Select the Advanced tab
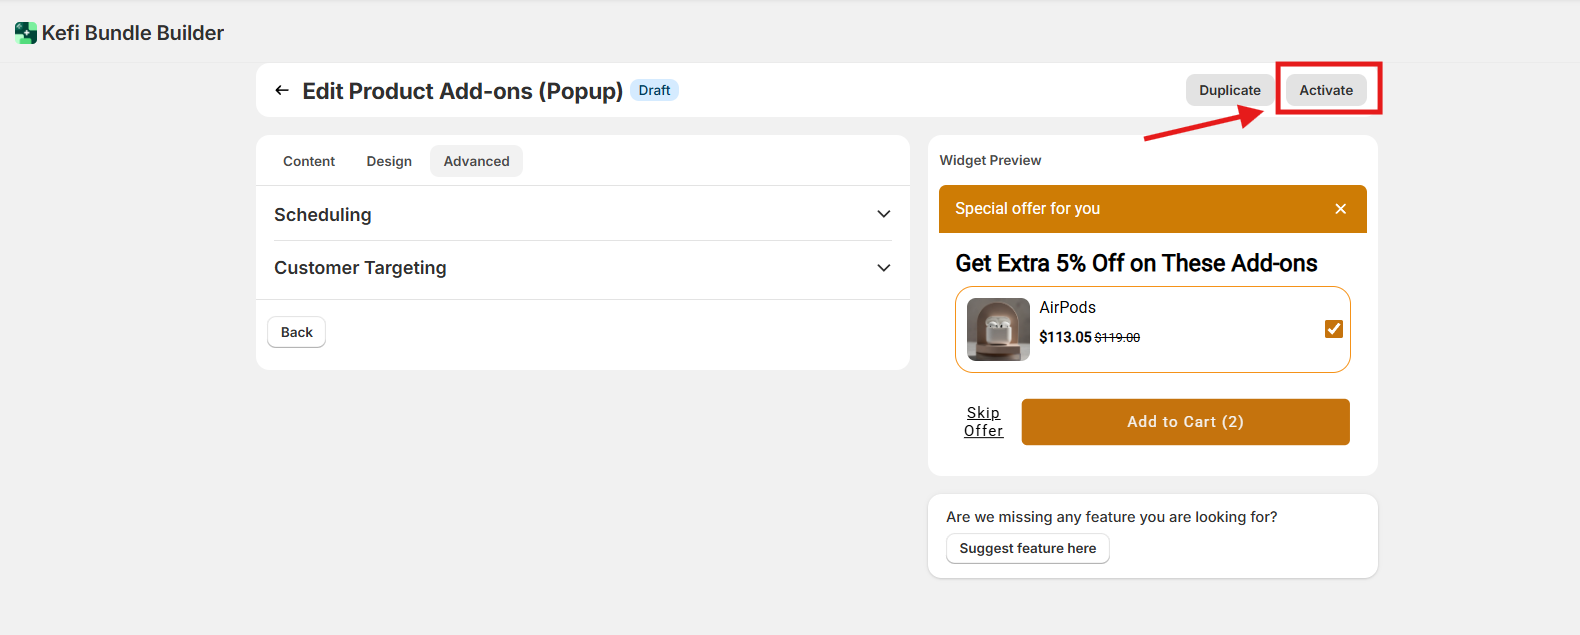Screen dimensions: 1580x635 (476, 161)
